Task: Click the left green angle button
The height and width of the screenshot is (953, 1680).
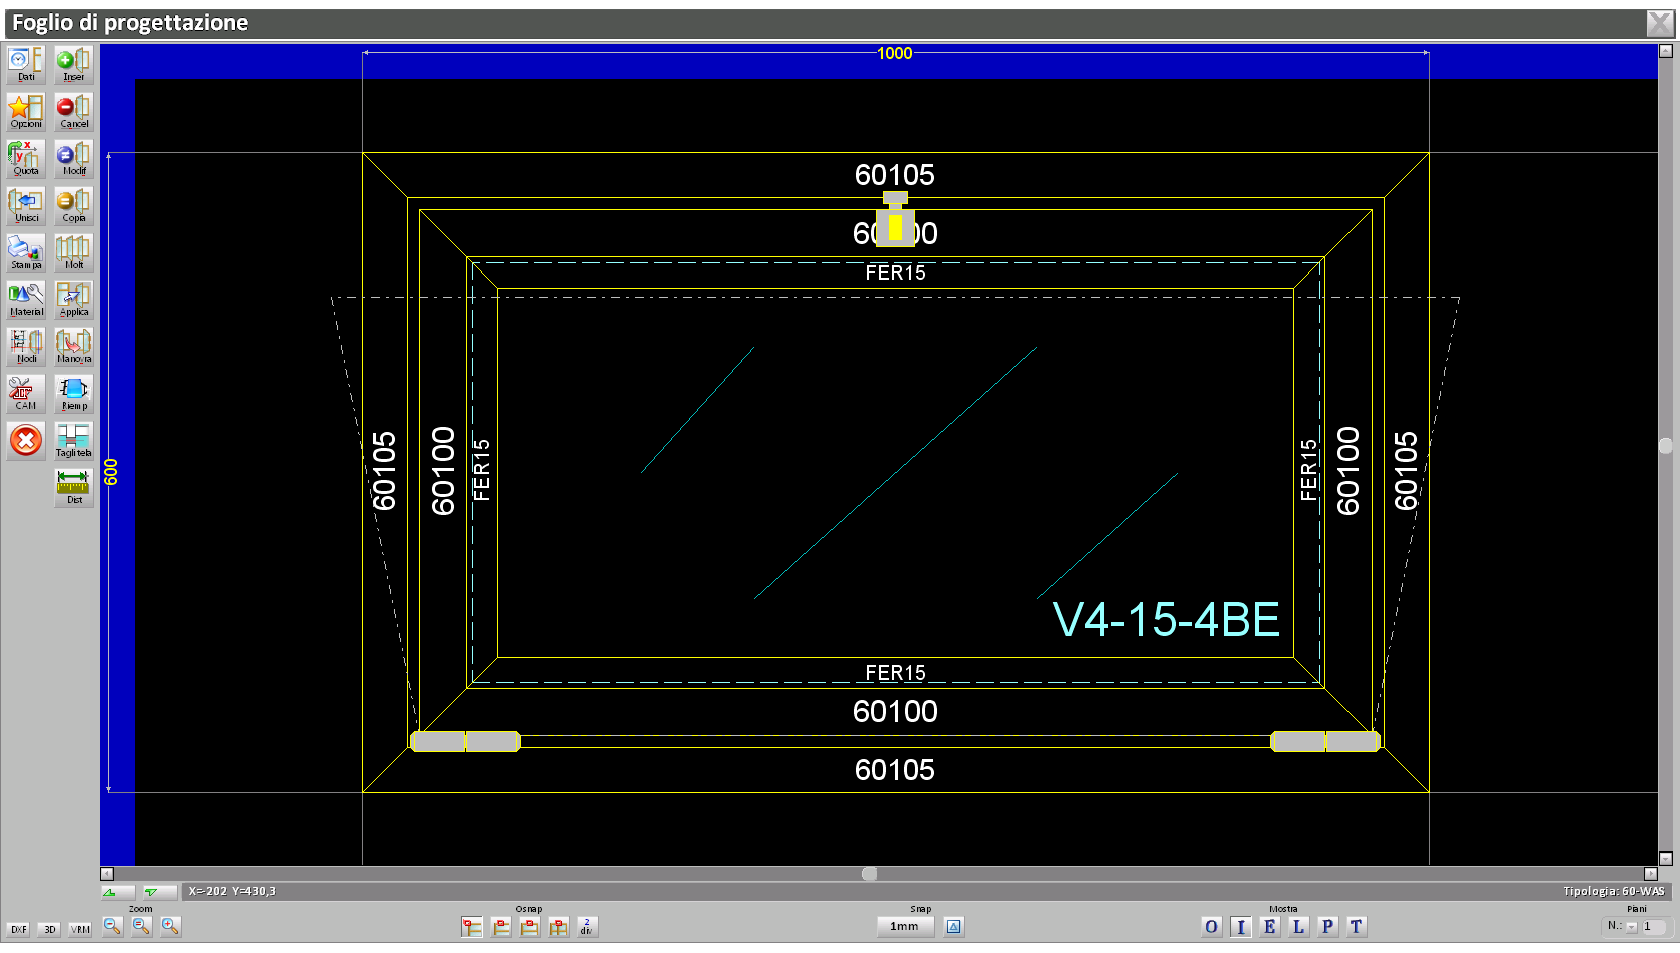Action: point(119,892)
